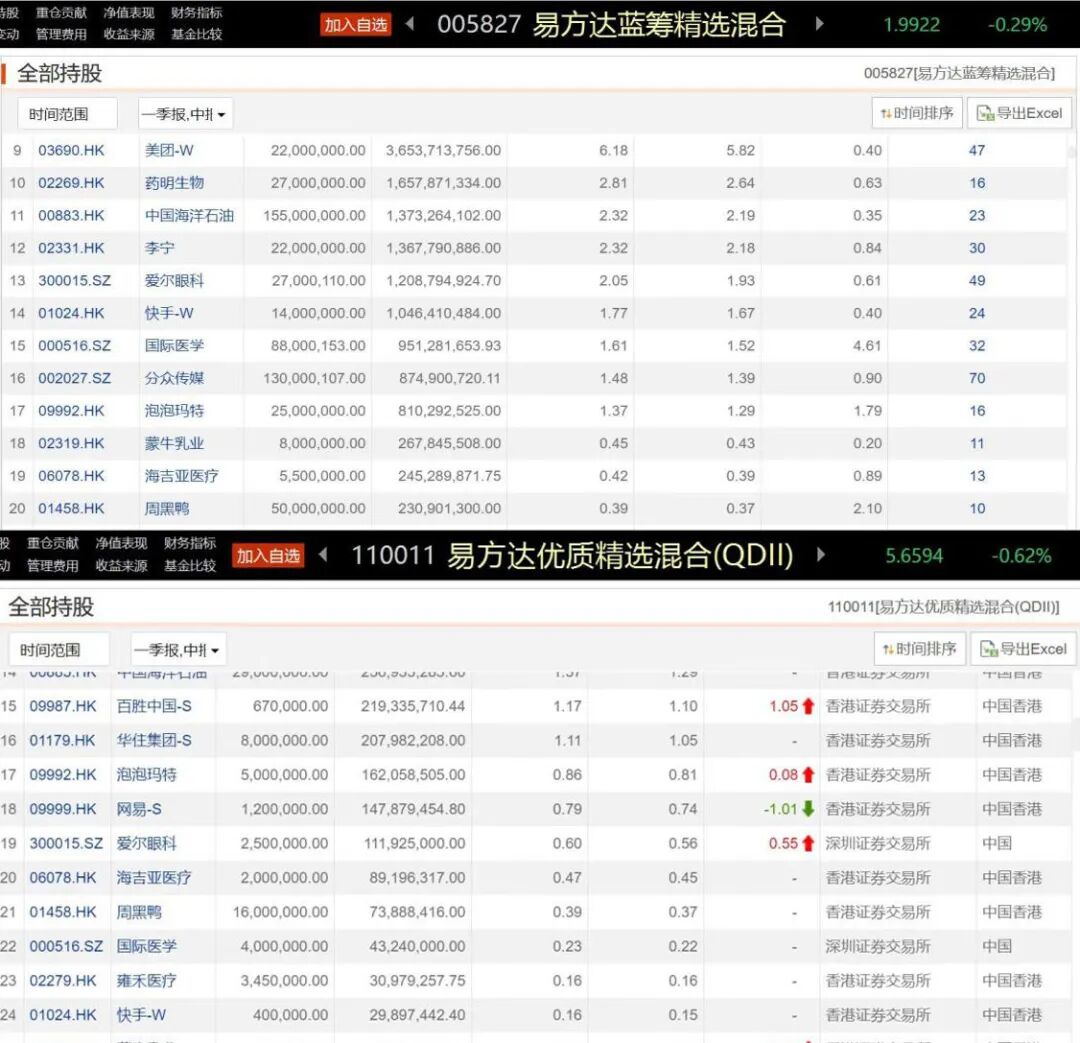Open stock code 02319.HK link
Image resolution: width=1080 pixels, height=1043 pixels.
pos(71,444)
